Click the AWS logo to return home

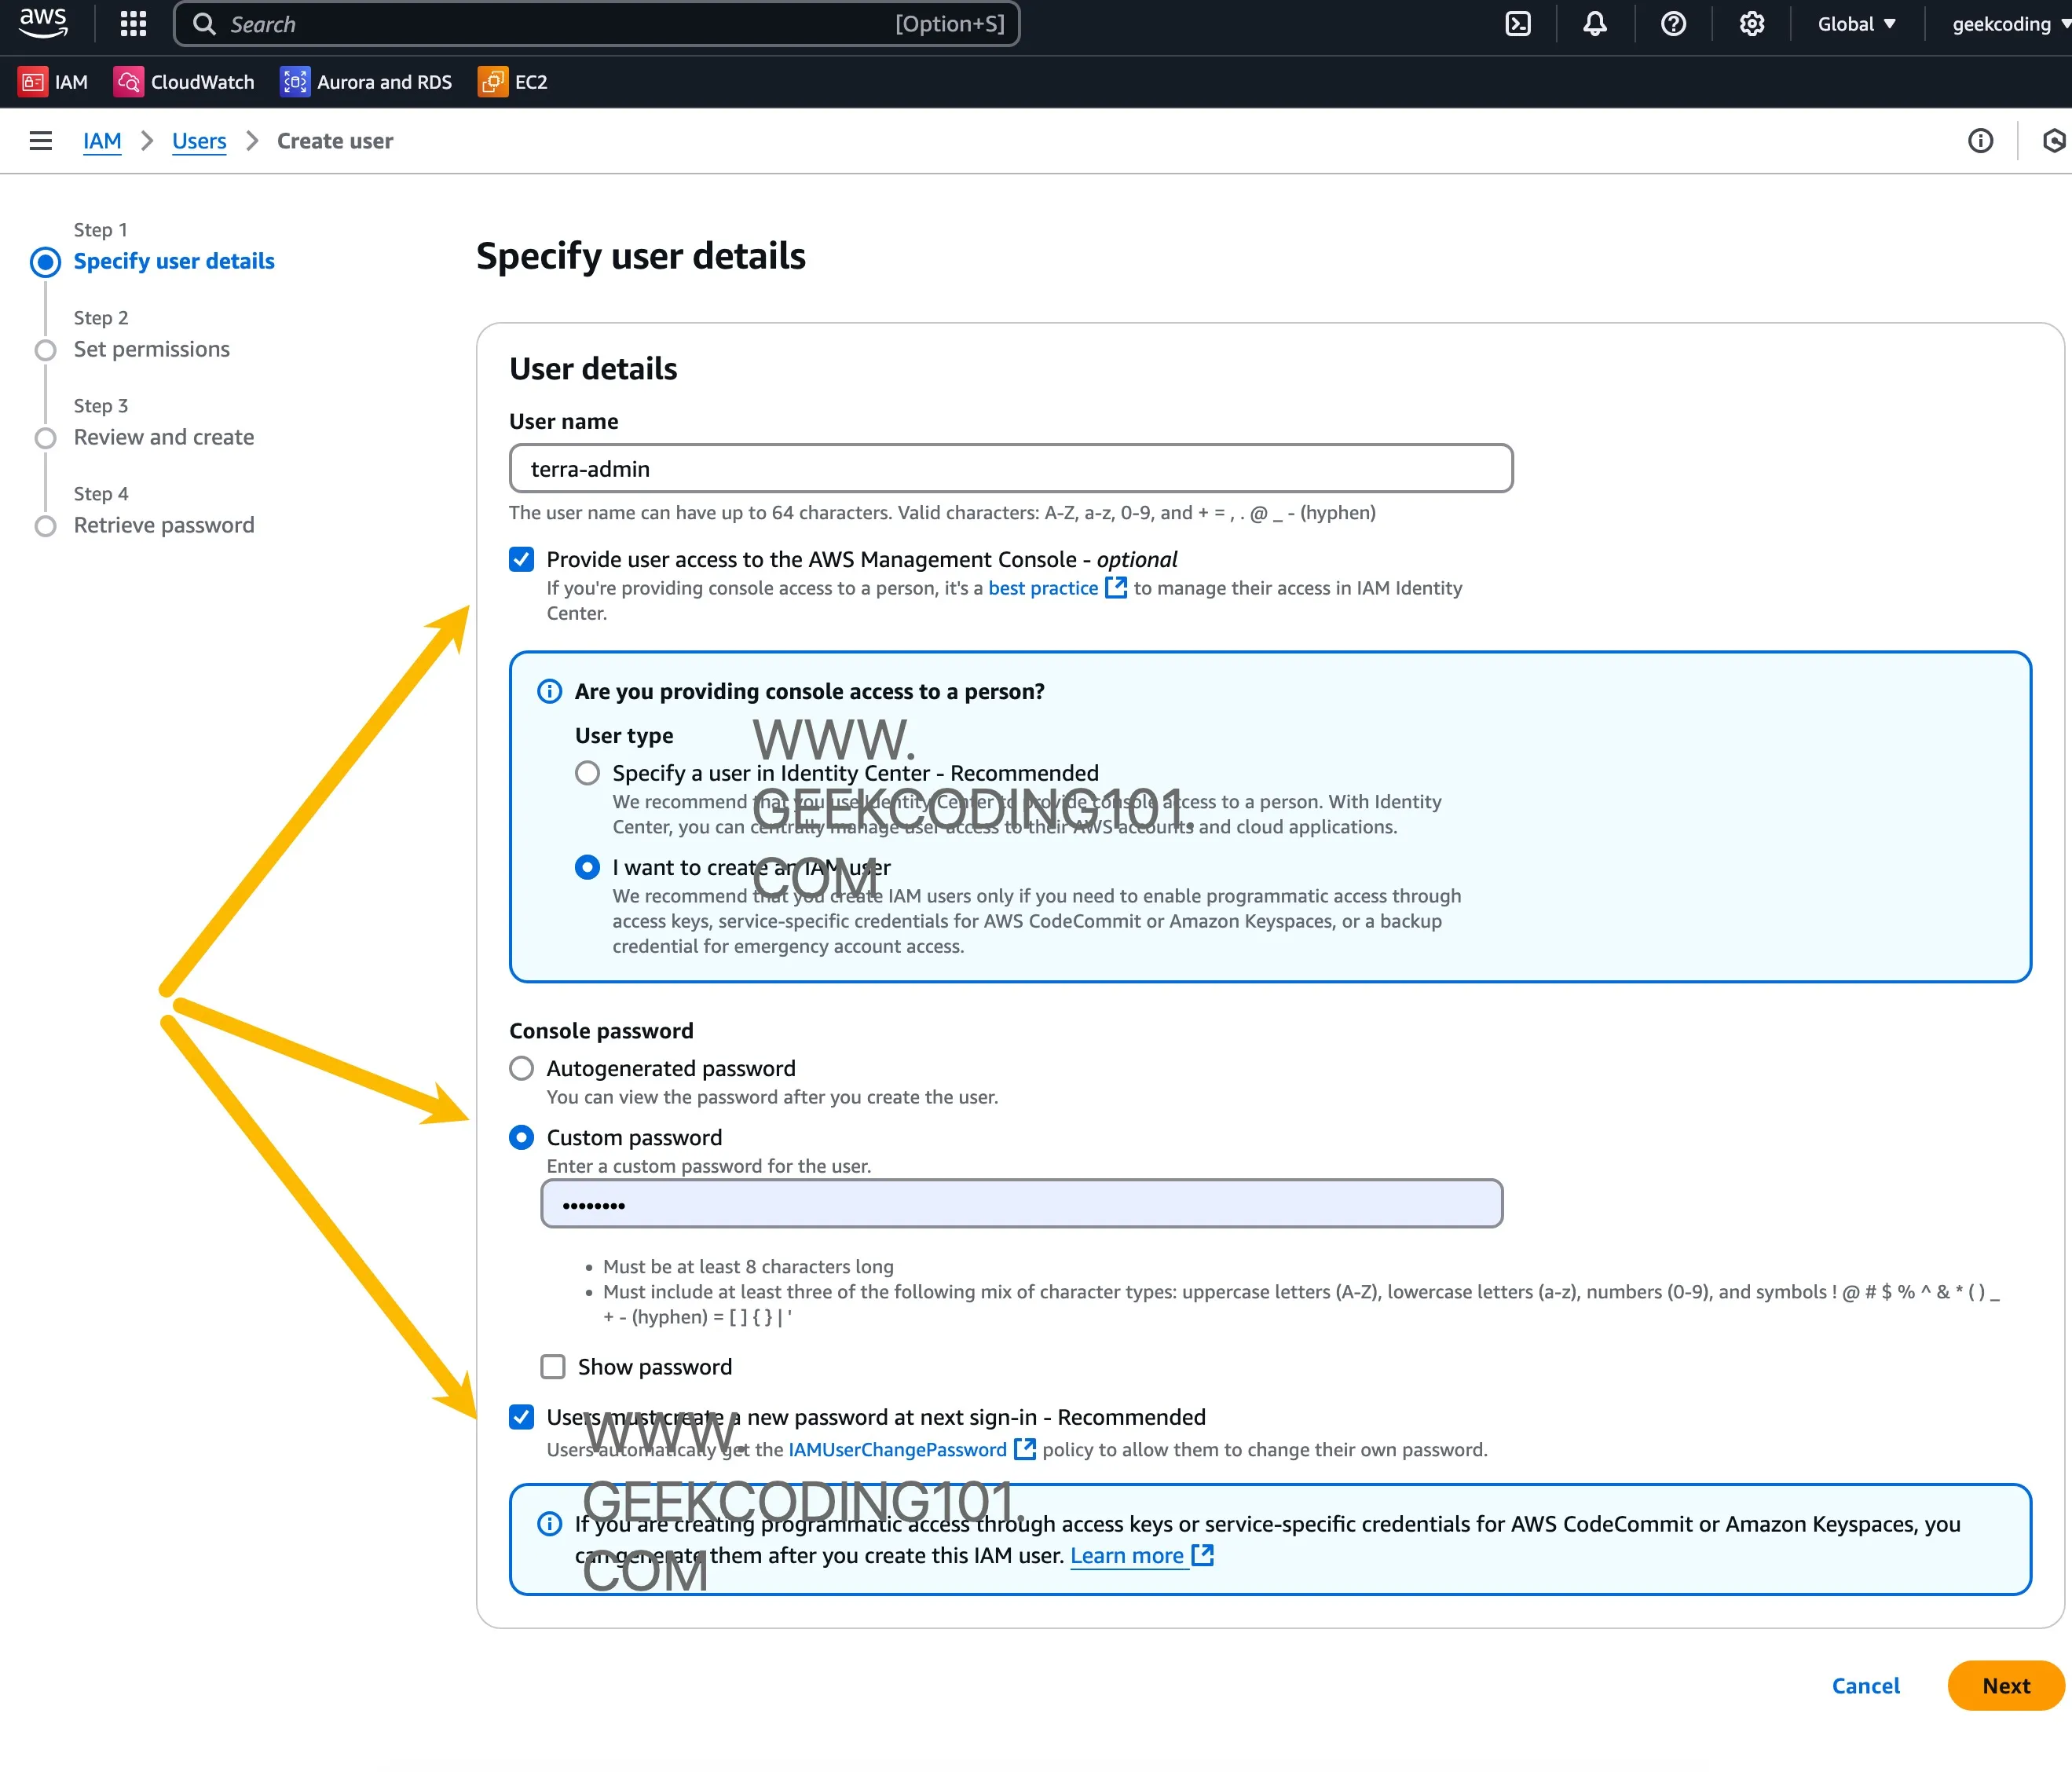coord(42,23)
